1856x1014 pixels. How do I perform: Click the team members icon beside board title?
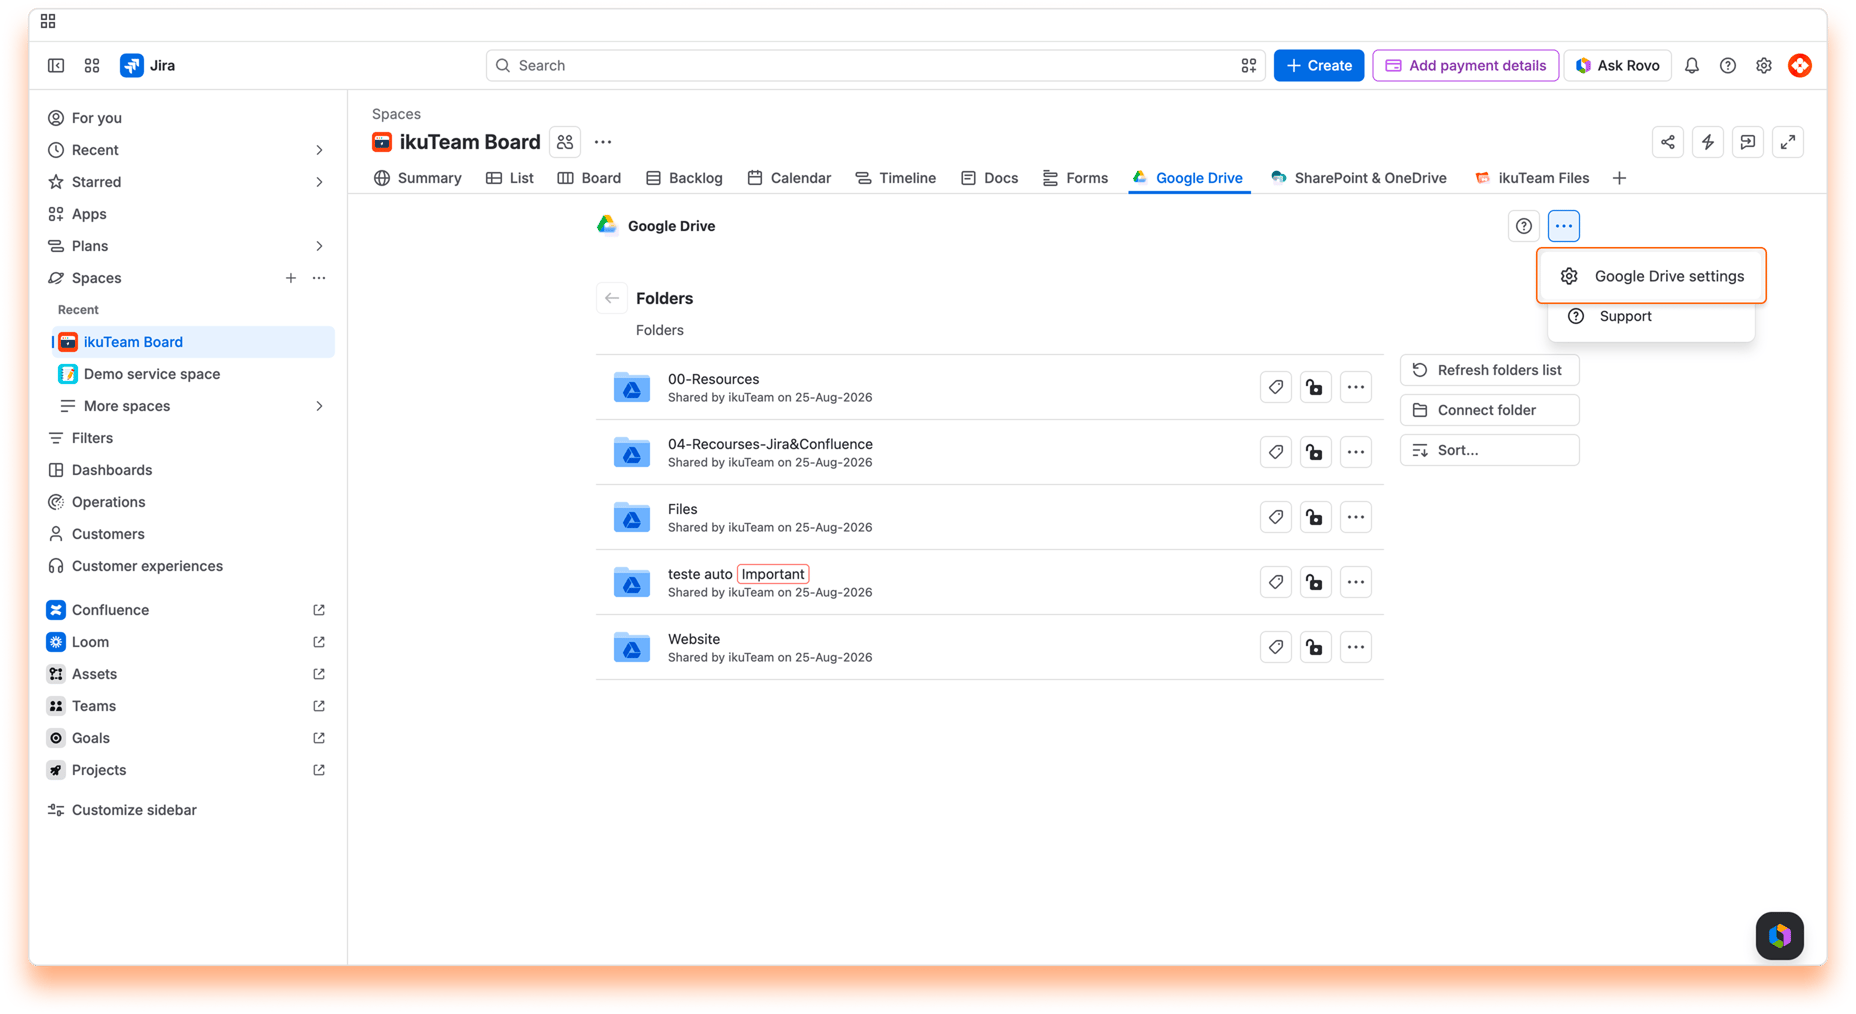(565, 142)
